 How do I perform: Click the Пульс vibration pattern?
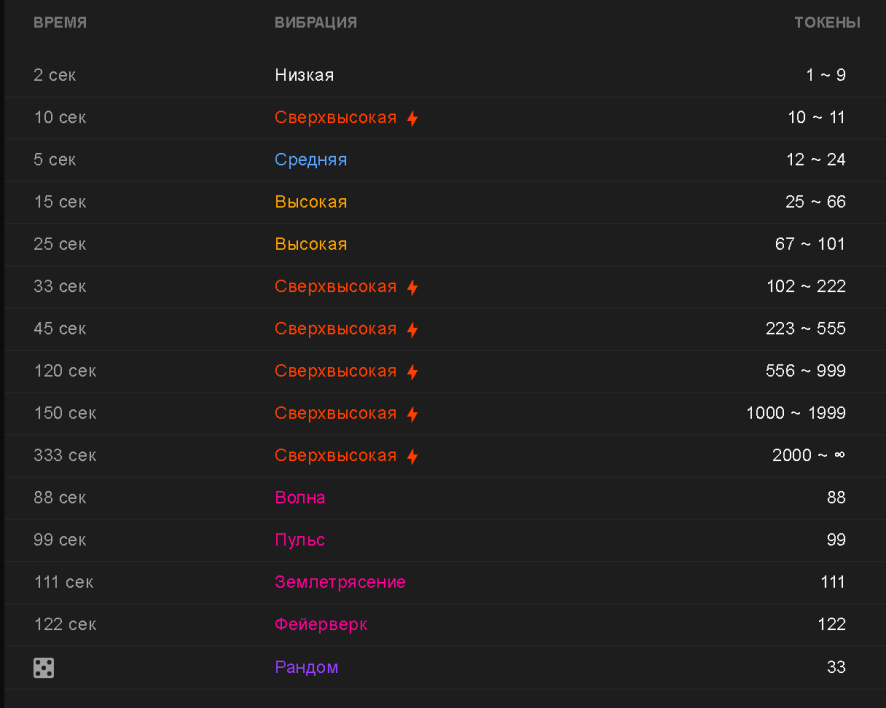coord(299,540)
